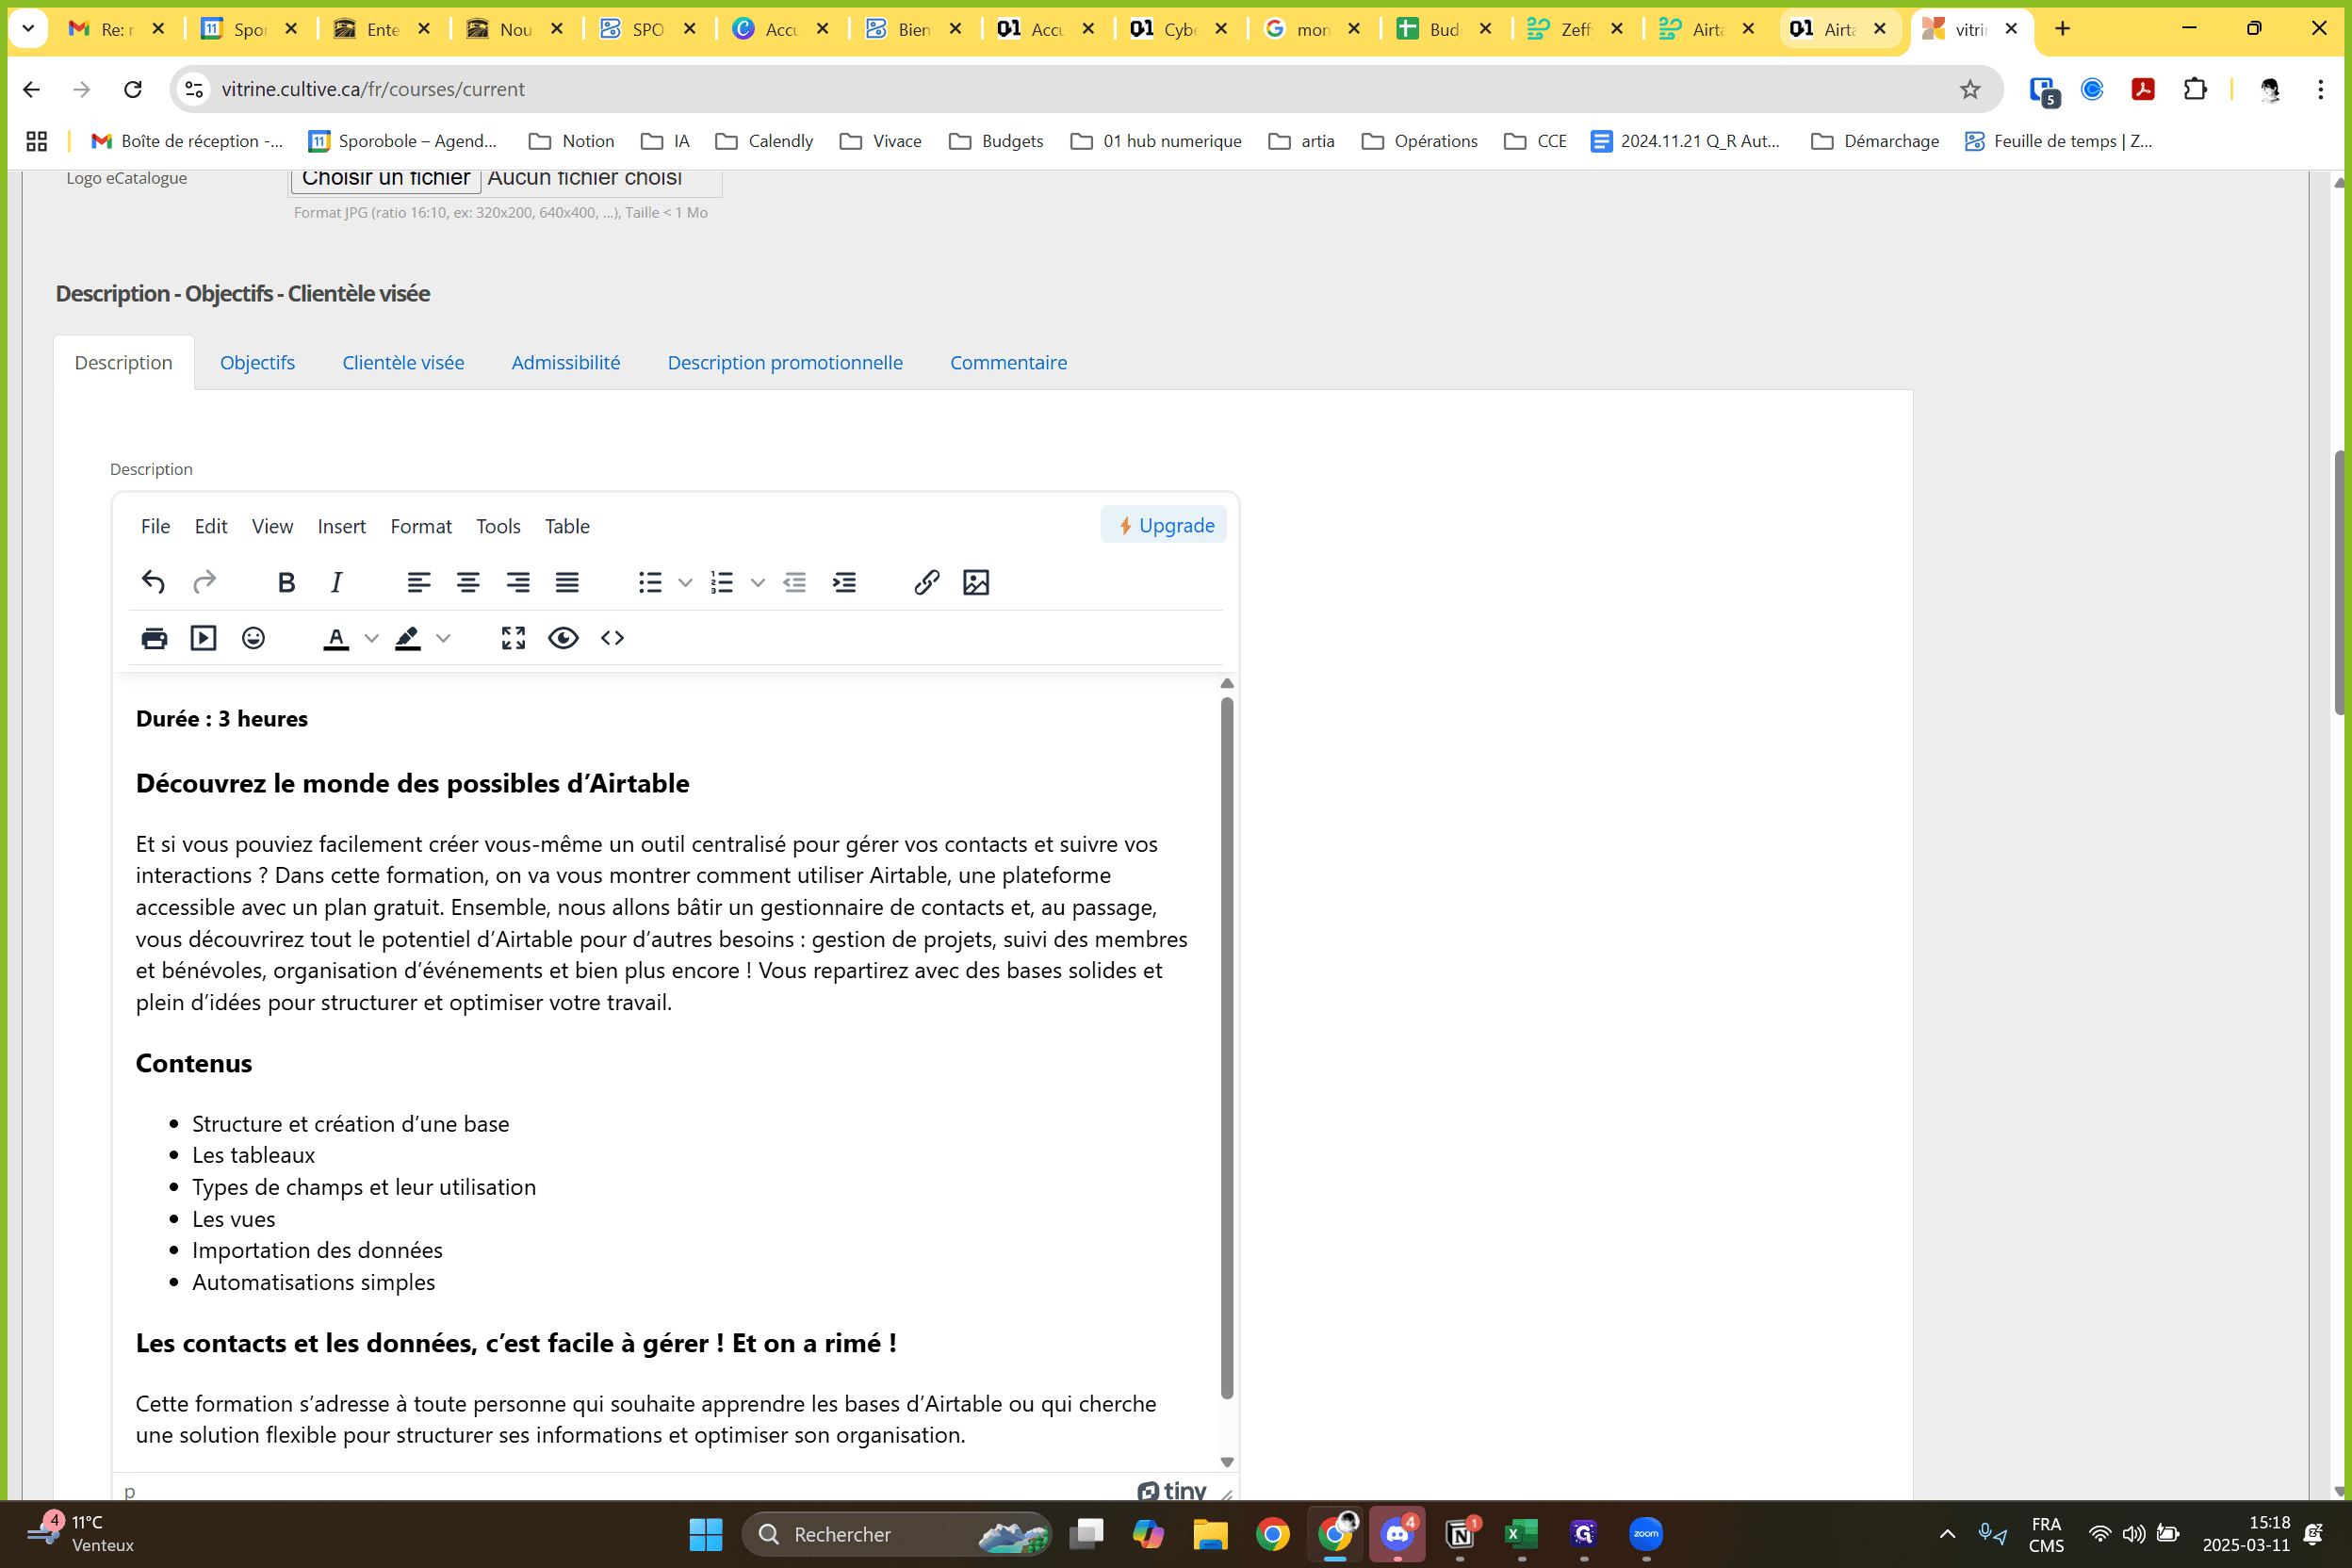The image size is (2352, 1568).
Task: Open text color dropdown
Action: 371,638
